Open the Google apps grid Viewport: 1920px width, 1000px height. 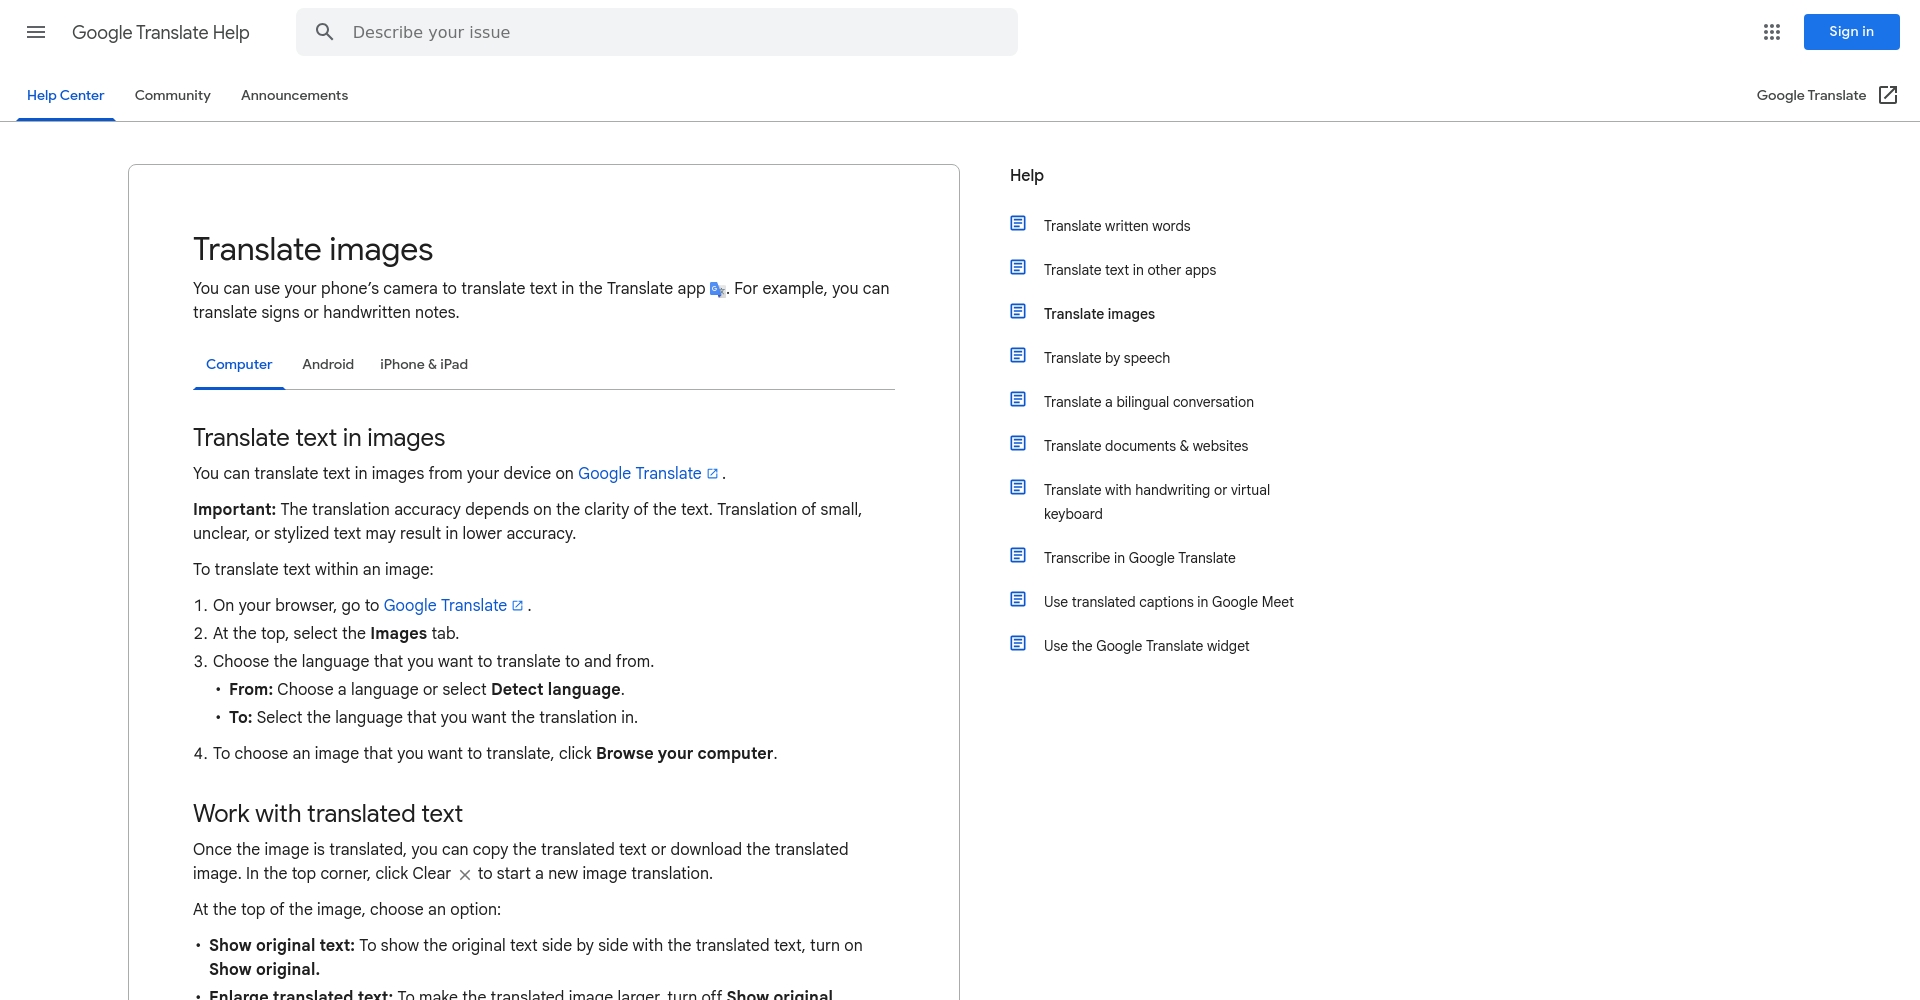pos(1772,32)
